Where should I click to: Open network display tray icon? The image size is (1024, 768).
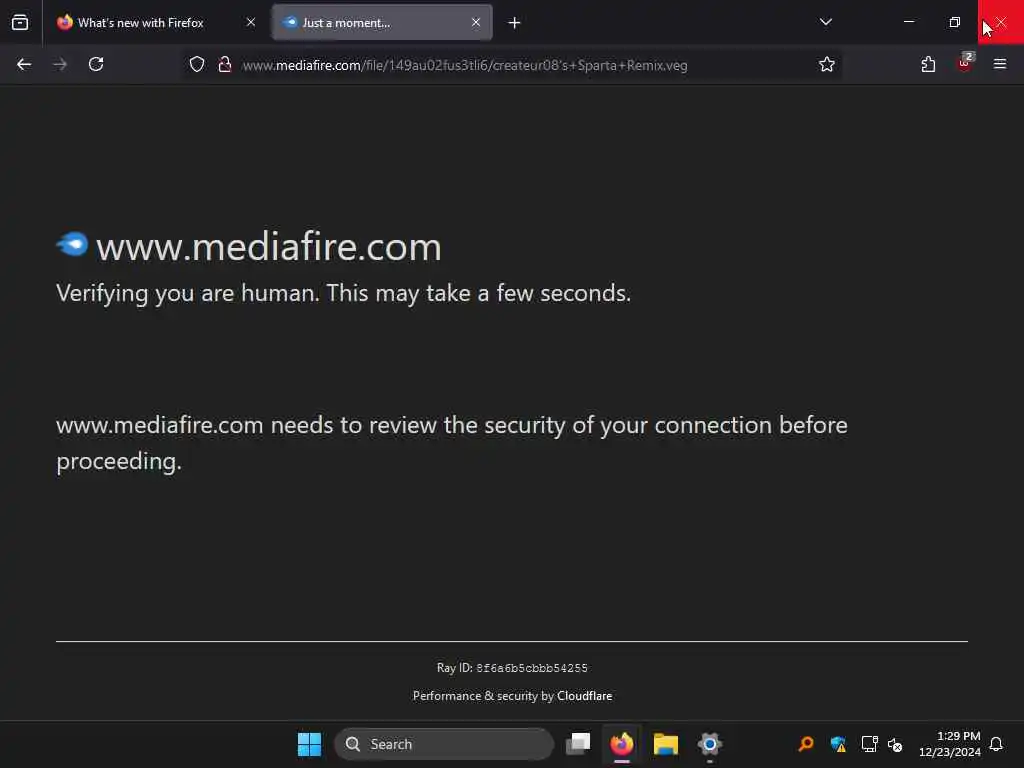point(869,744)
